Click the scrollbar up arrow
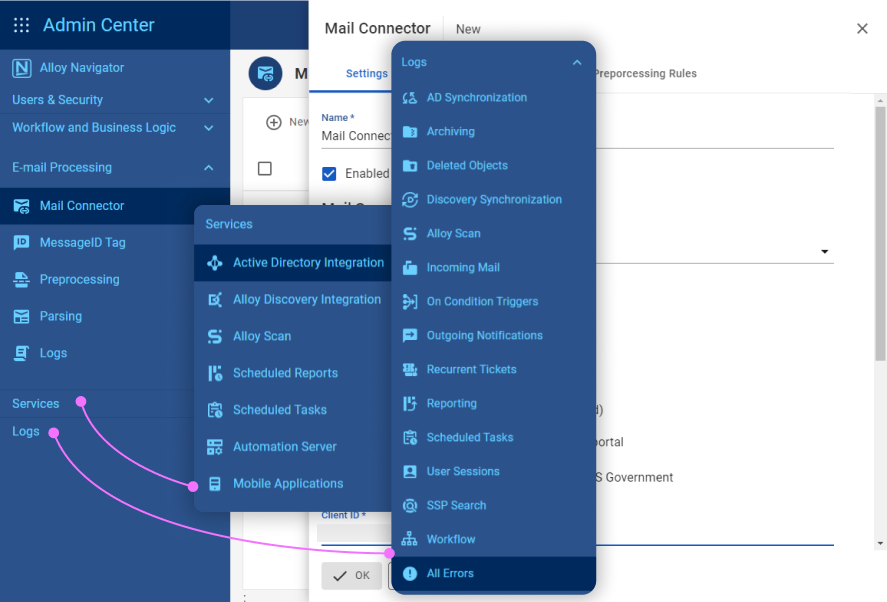Image resolution: width=887 pixels, height=602 pixels. tap(880, 101)
